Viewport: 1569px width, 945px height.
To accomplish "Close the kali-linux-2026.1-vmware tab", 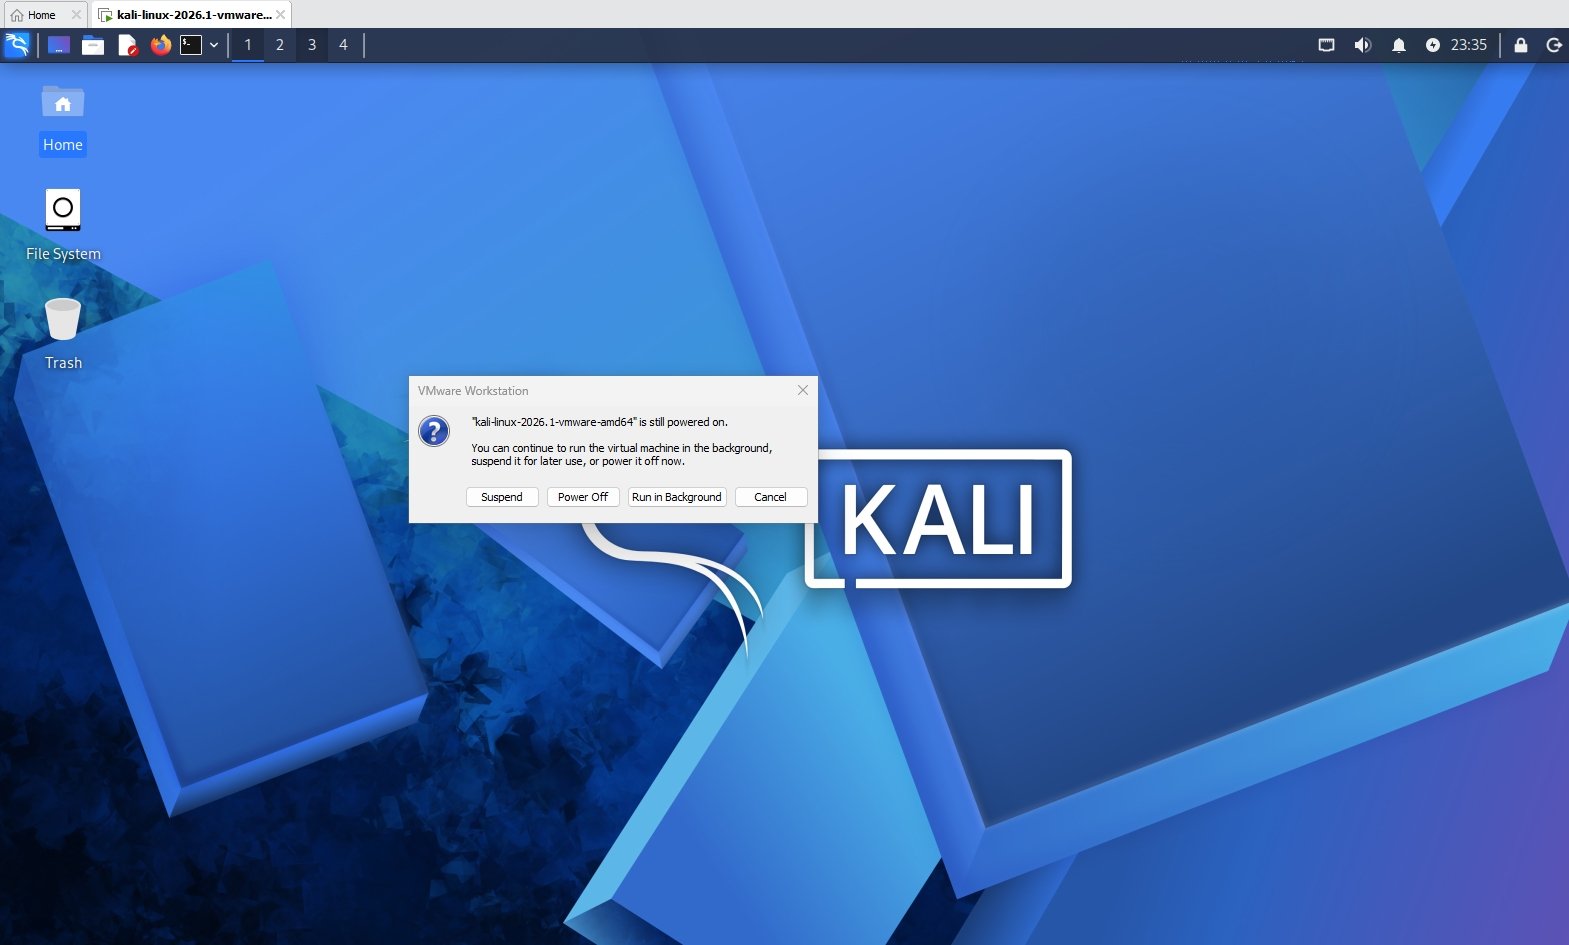I will click(x=281, y=15).
